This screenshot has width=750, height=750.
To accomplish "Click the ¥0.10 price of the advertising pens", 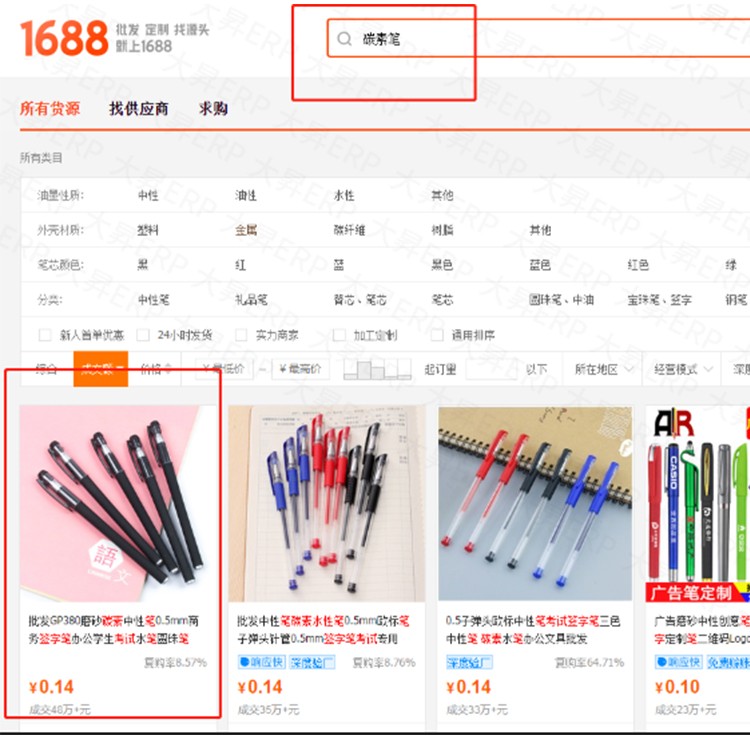I will coord(677,687).
